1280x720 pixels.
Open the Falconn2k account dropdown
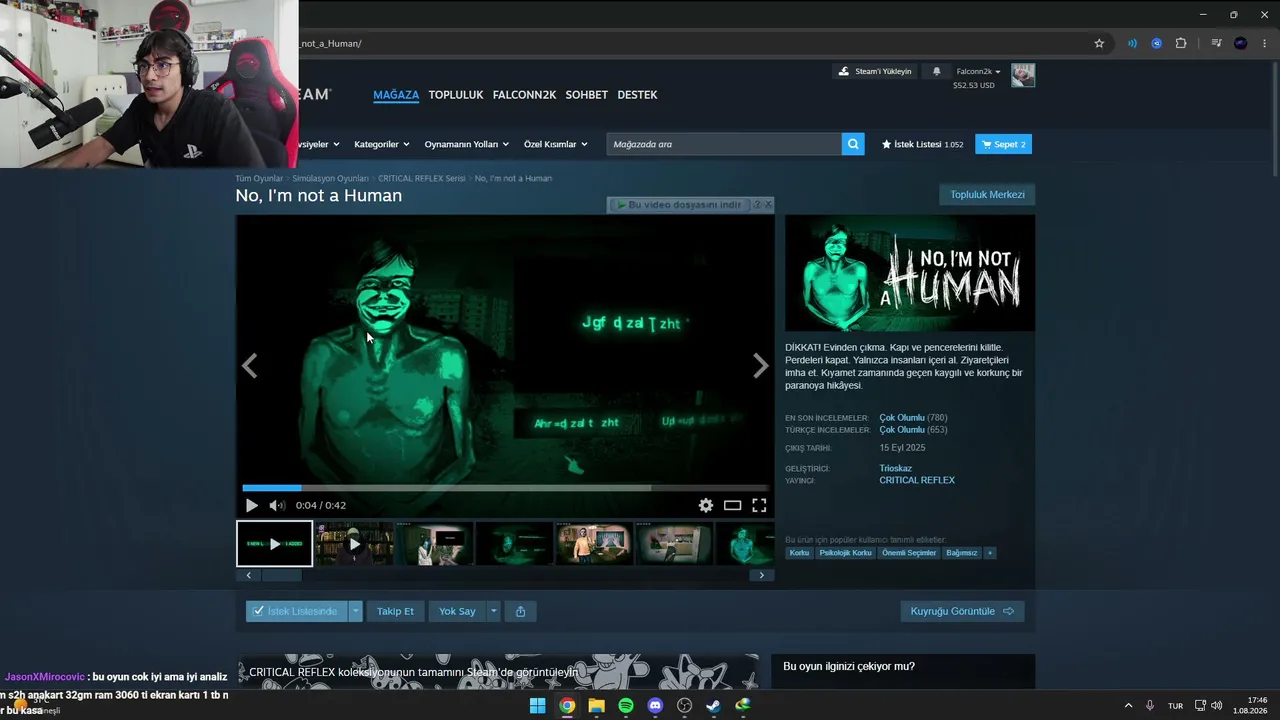pos(978,71)
